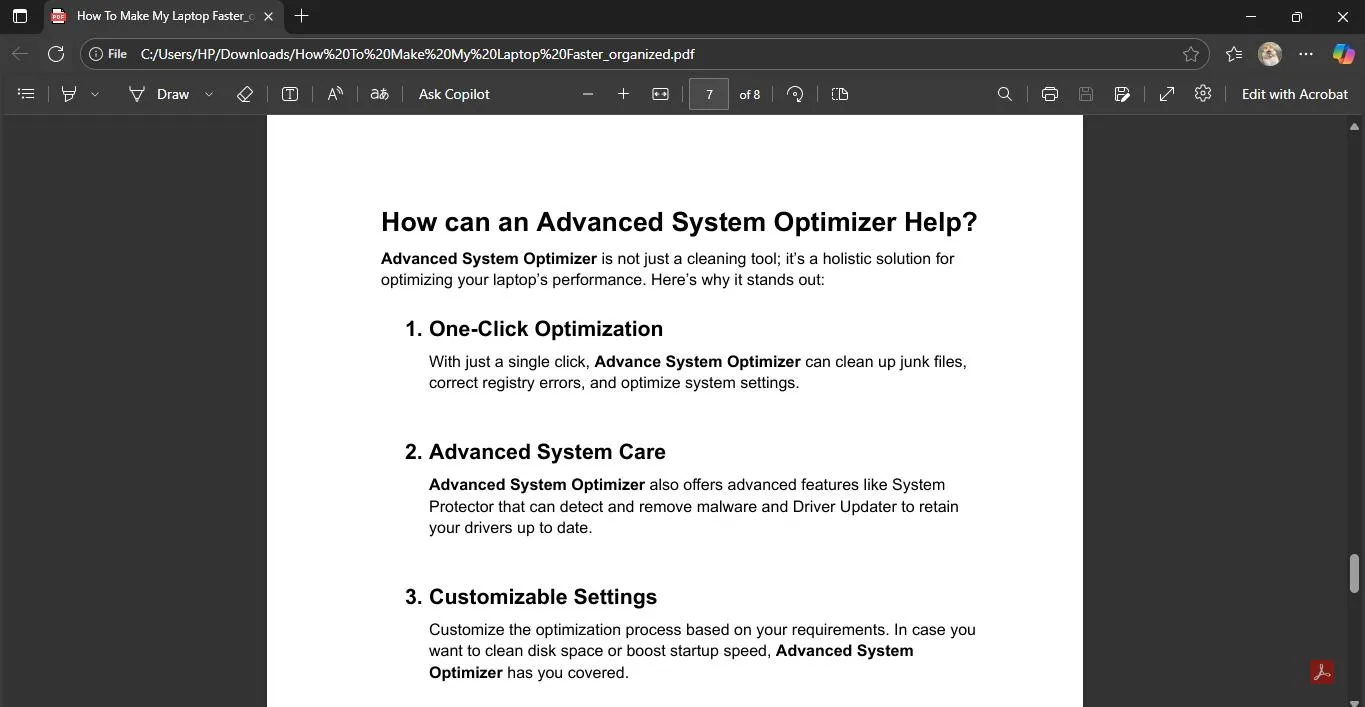Open the table of contents panel
The height and width of the screenshot is (707, 1365).
click(27, 94)
